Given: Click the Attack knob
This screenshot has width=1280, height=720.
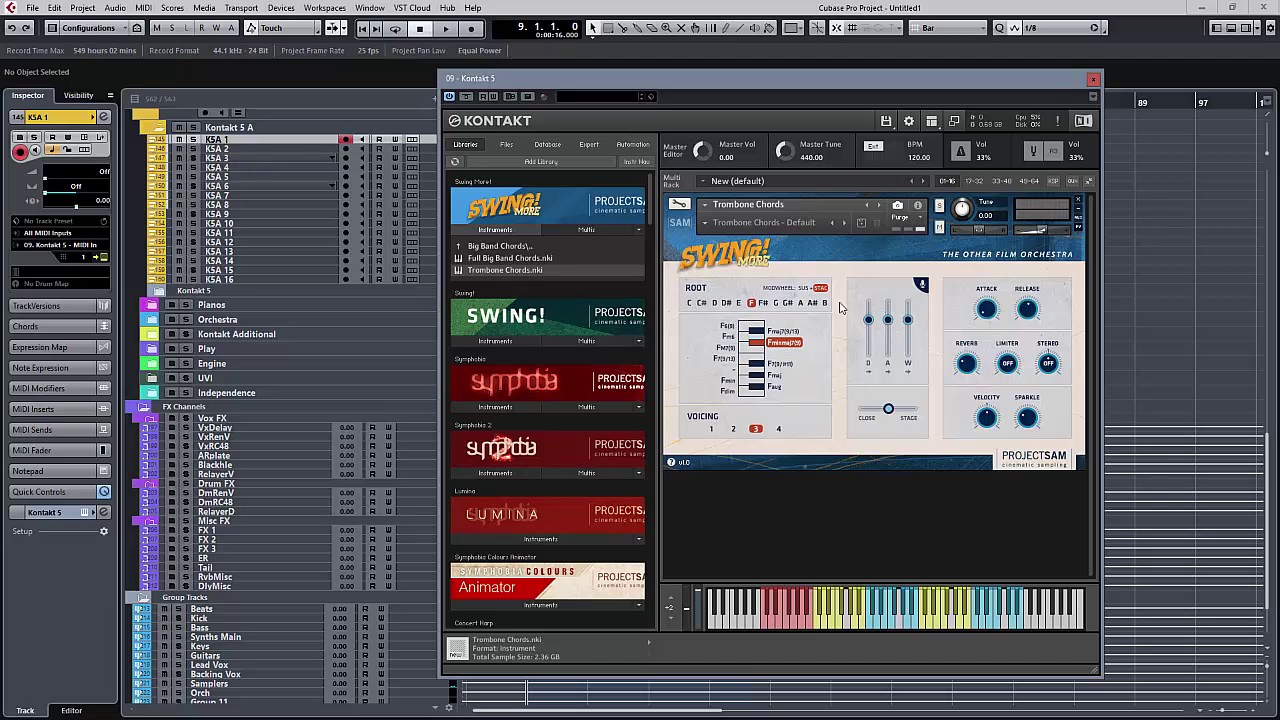Looking at the screenshot, I should pos(986,310).
